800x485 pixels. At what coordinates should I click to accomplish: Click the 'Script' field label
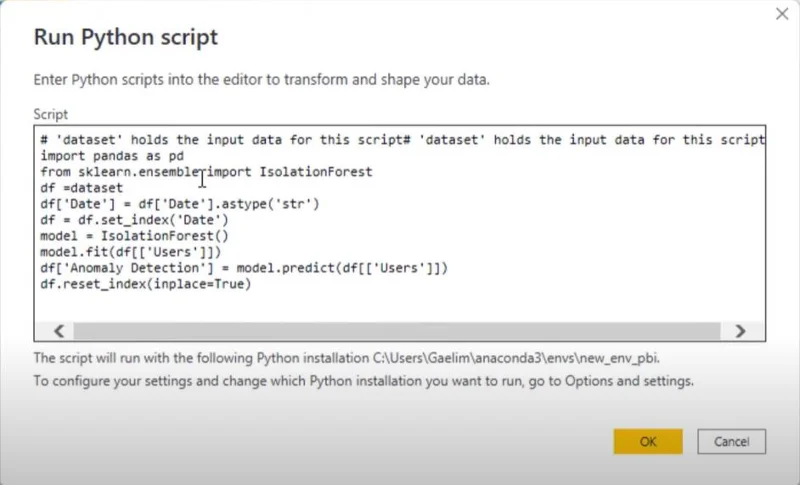[51, 114]
